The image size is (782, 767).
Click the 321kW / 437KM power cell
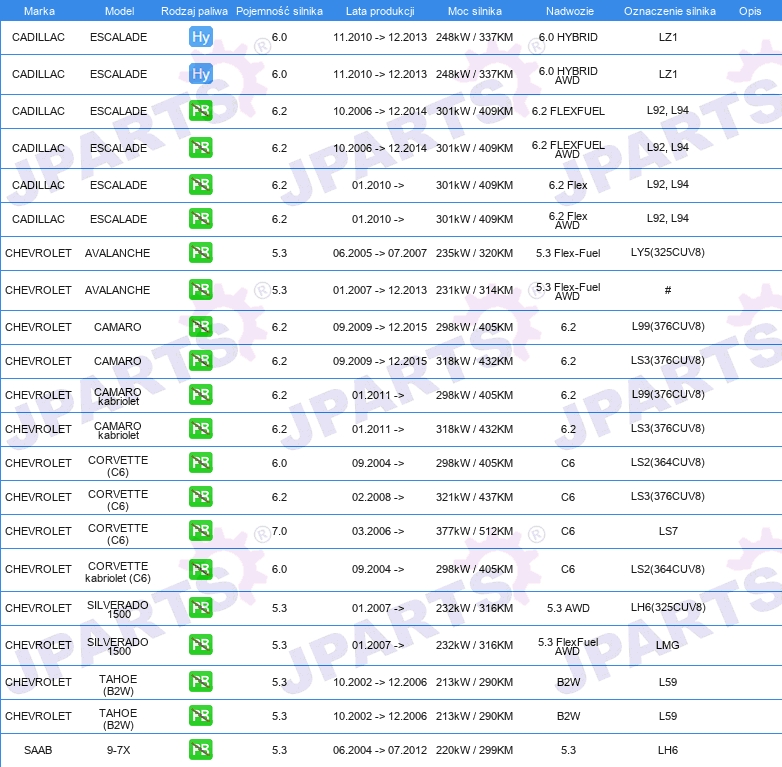coord(474,497)
